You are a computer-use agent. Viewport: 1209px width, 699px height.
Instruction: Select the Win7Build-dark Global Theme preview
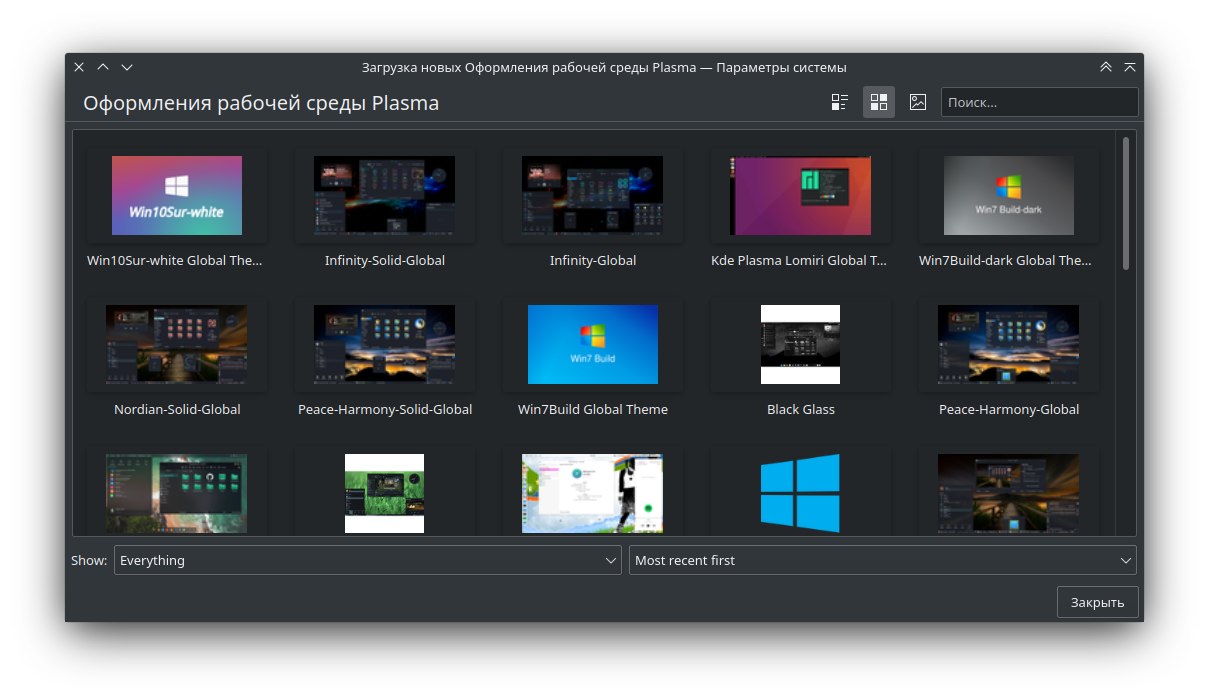click(x=1009, y=195)
